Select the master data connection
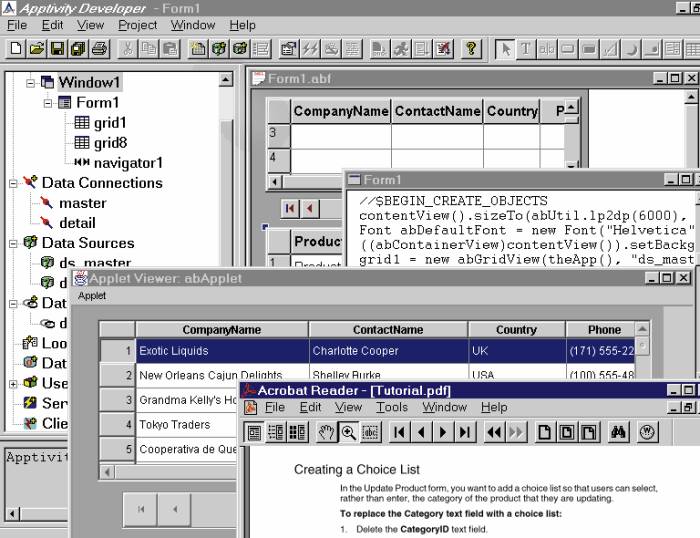The height and width of the screenshot is (538, 700). point(83,203)
